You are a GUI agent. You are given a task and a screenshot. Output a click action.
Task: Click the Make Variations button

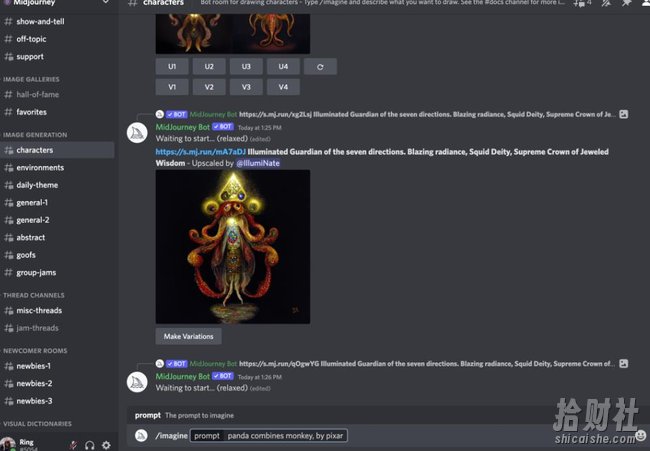[x=189, y=336]
